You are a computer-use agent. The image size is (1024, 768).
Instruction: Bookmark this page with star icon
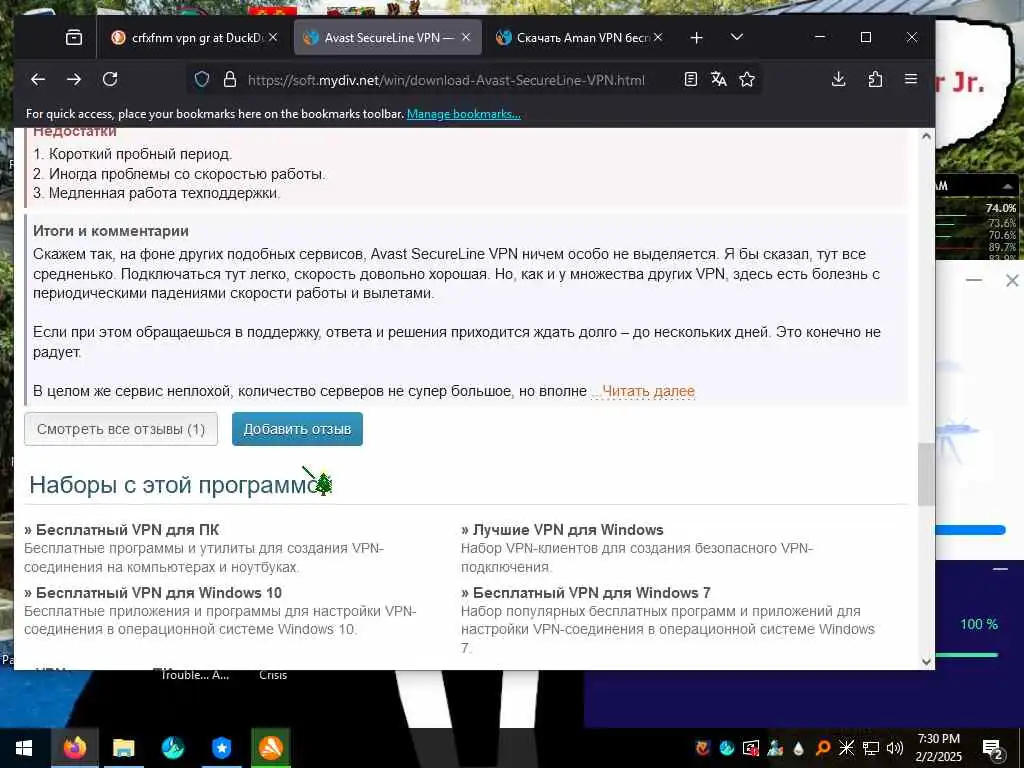[x=747, y=80]
